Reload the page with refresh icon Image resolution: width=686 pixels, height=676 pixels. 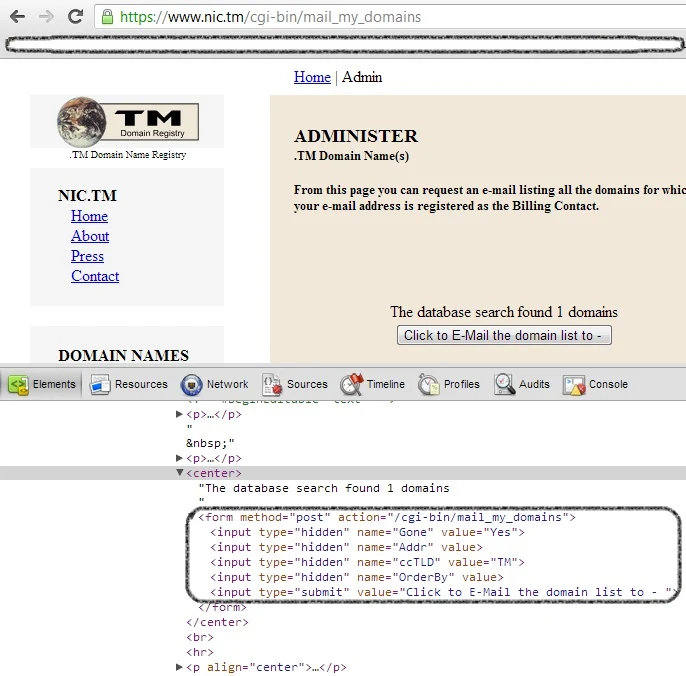point(76,16)
